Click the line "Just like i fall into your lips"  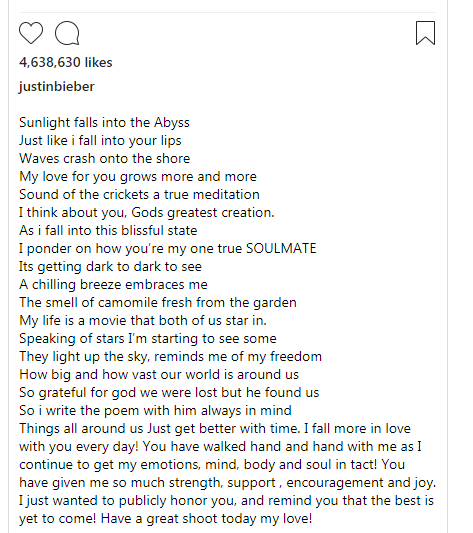(x=100, y=141)
